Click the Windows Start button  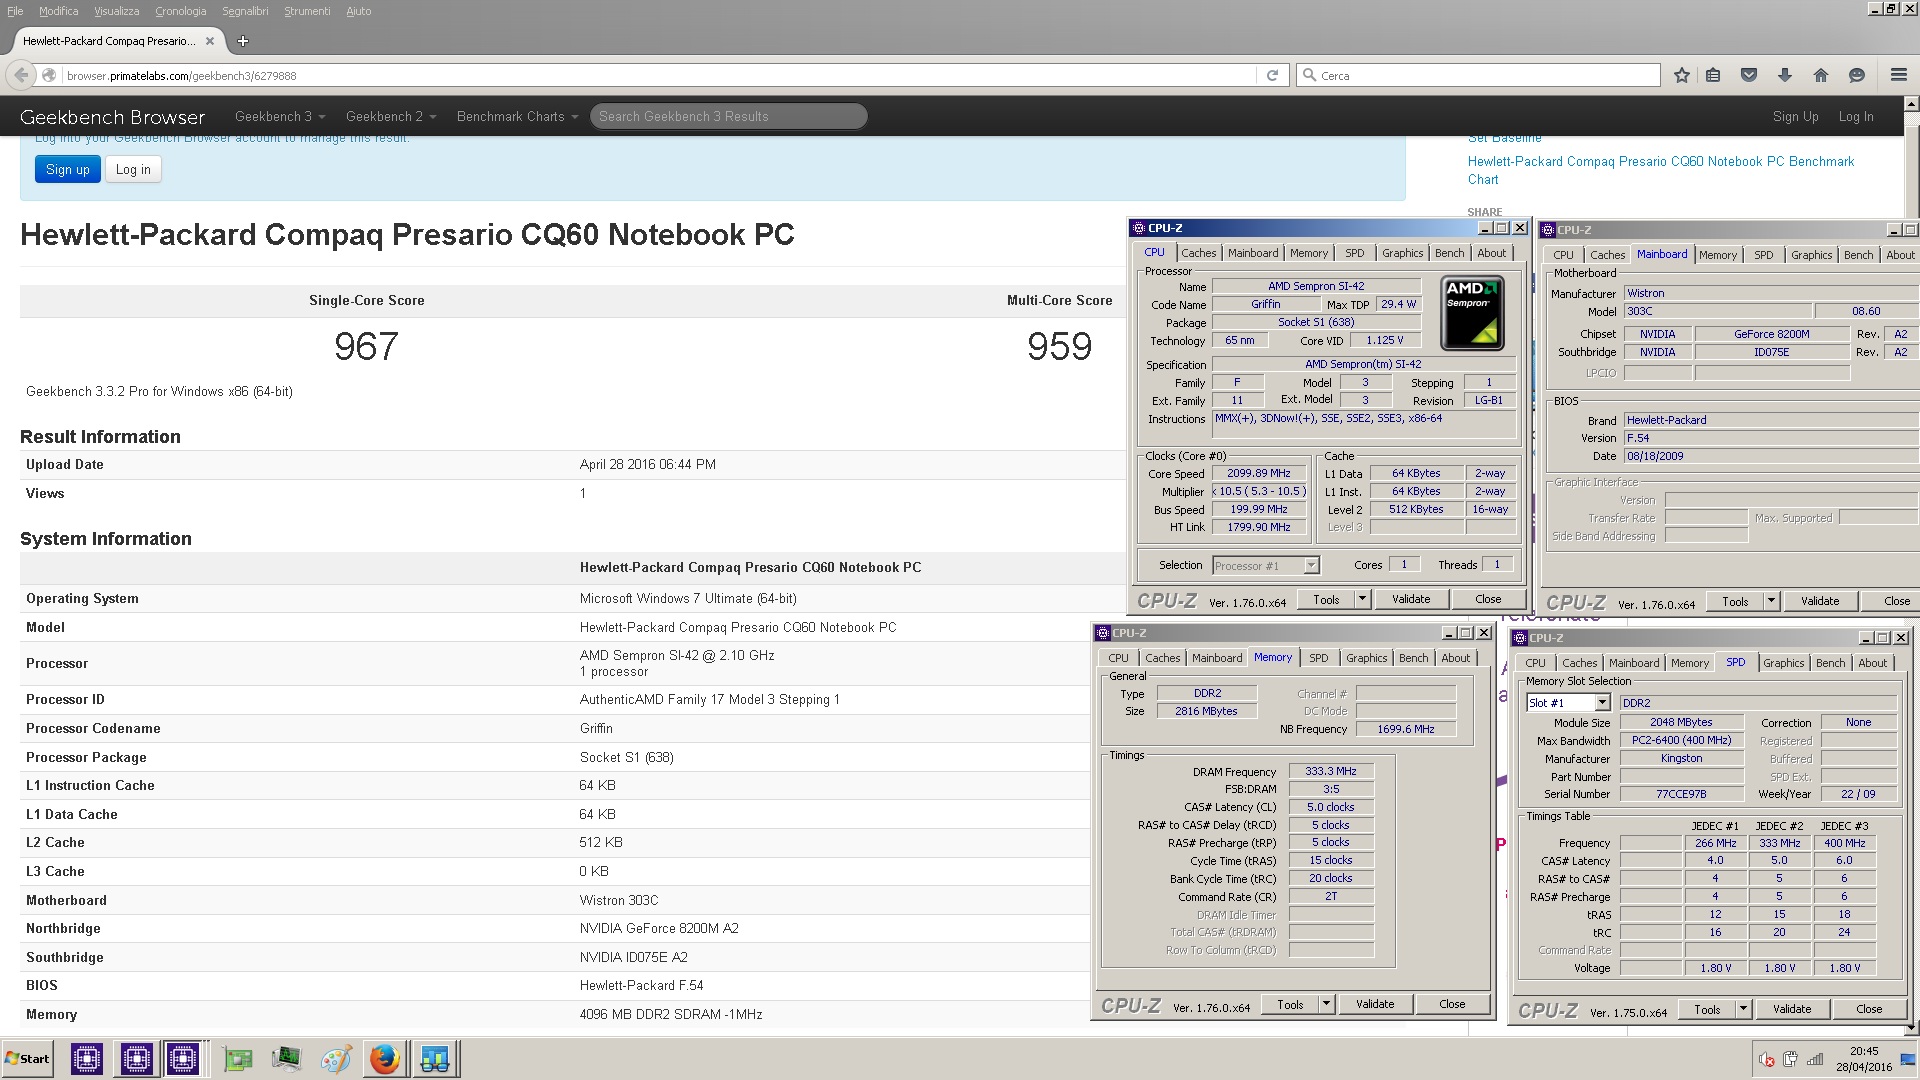tap(28, 1058)
